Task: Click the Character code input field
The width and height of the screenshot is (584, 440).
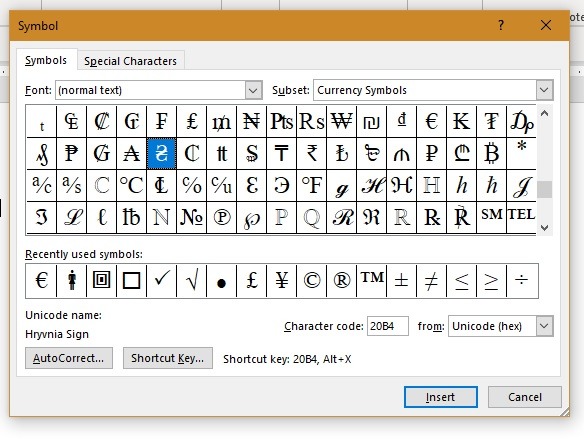Action: (x=387, y=326)
